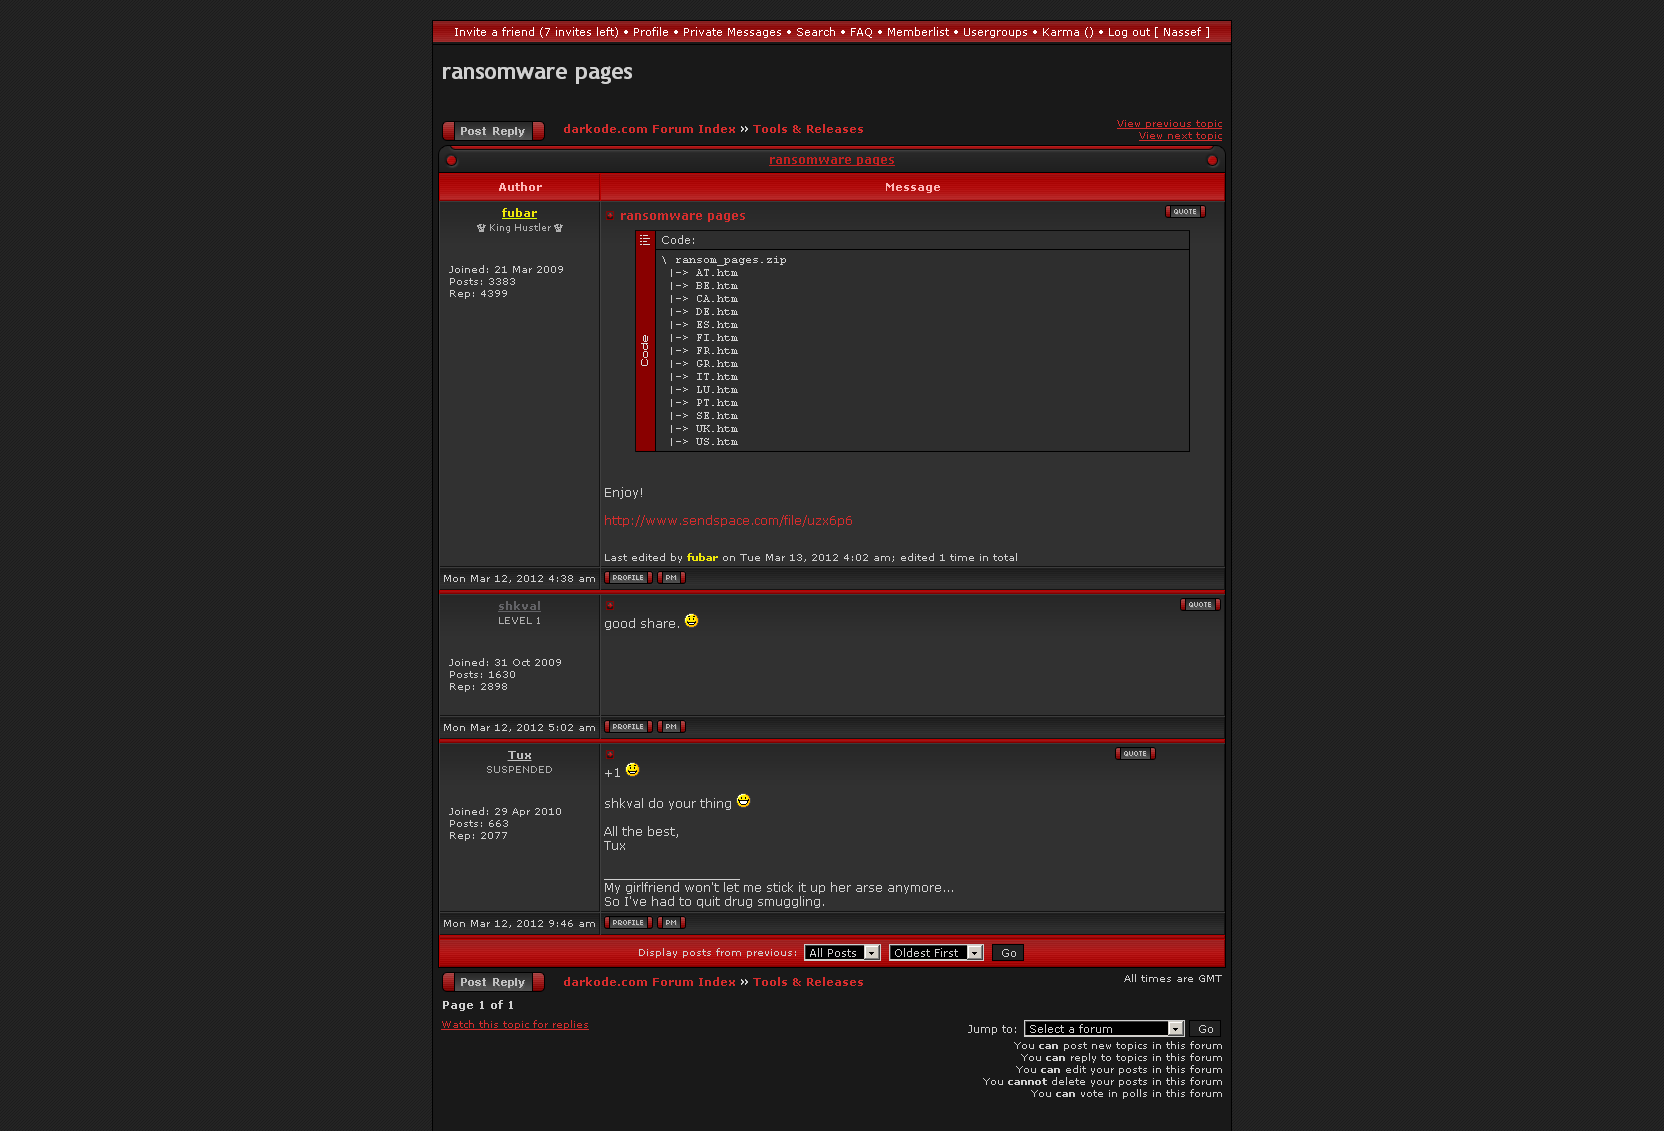This screenshot has height=1131, width=1664.
Task: Click the PM button under fubar's post
Action: click(671, 578)
